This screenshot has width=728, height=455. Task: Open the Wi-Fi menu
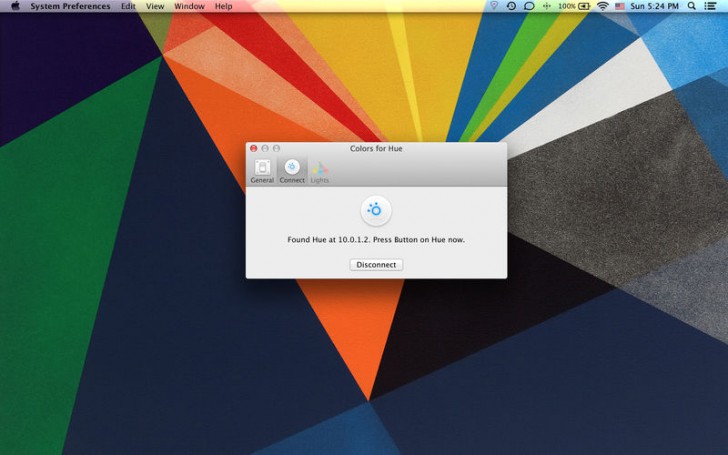coord(603,6)
